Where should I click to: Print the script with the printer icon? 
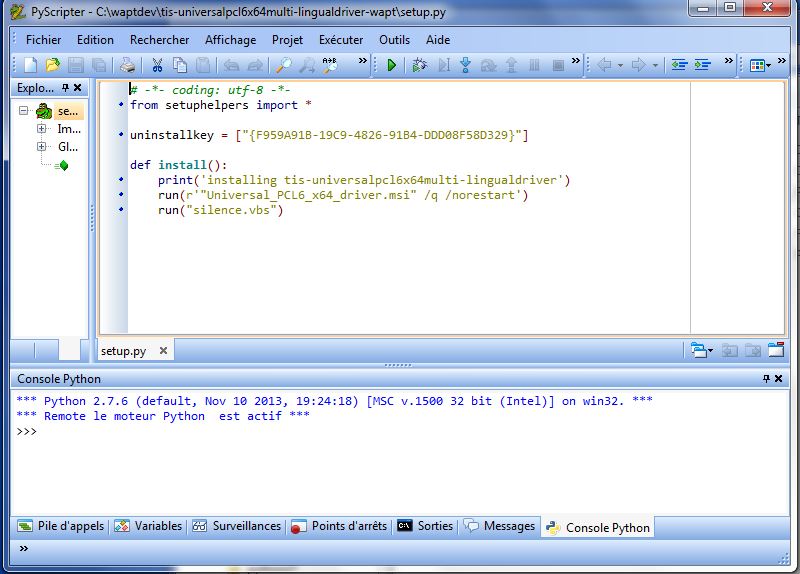pos(127,65)
